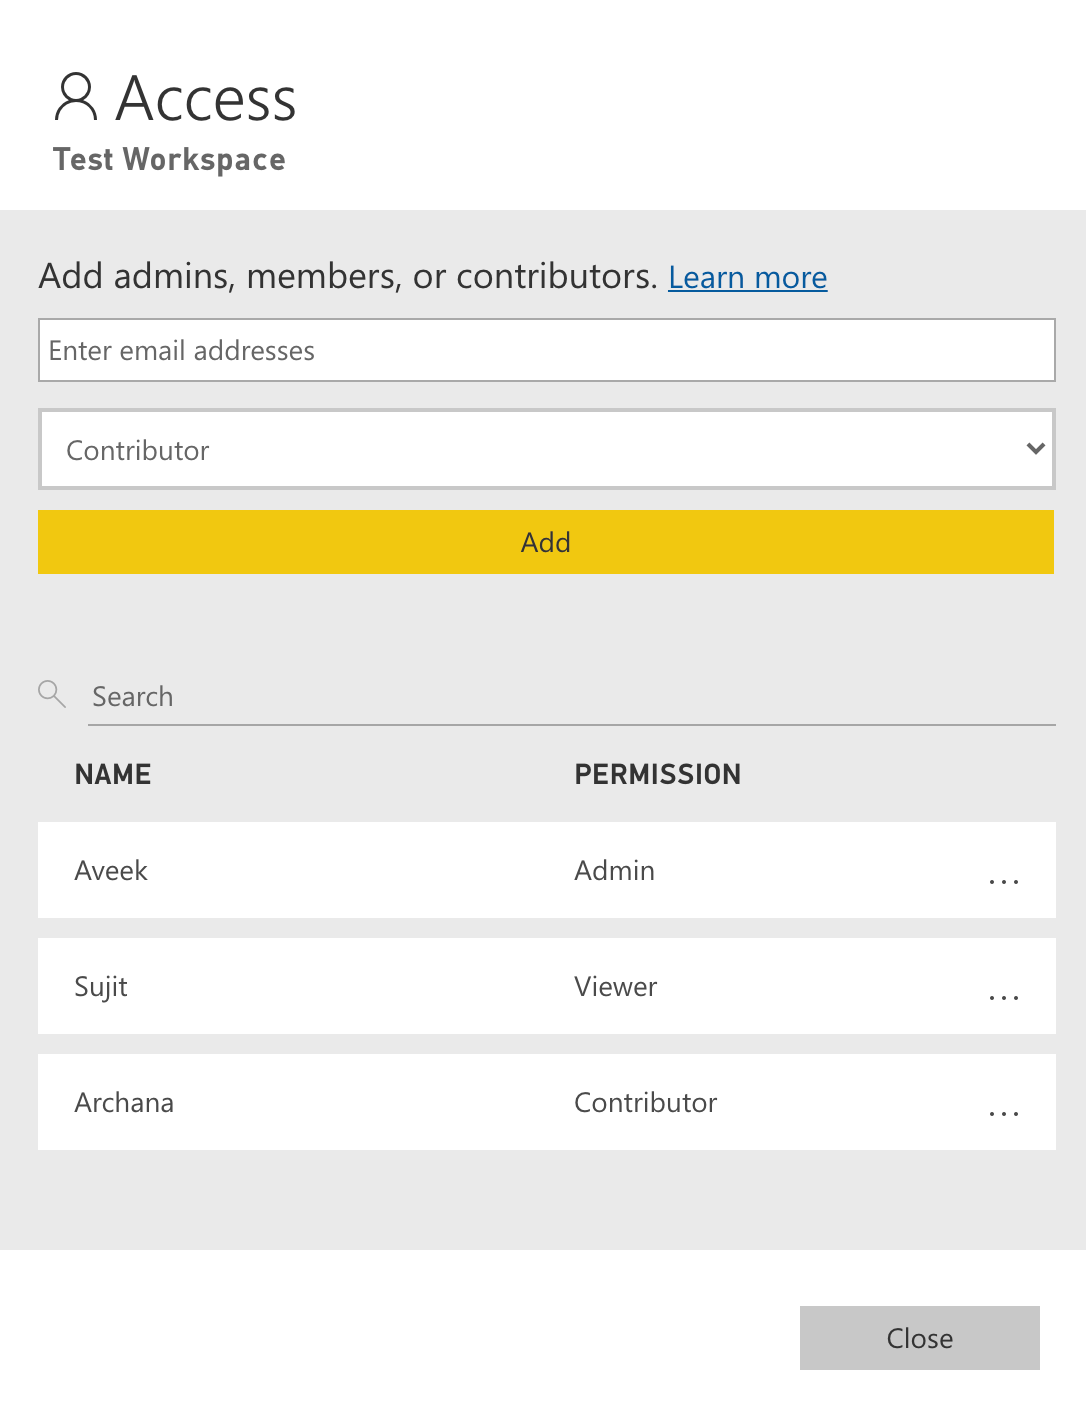The width and height of the screenshot is (1086, 1412).
Task: Open the Learn more link
Action: coord(747,278)
